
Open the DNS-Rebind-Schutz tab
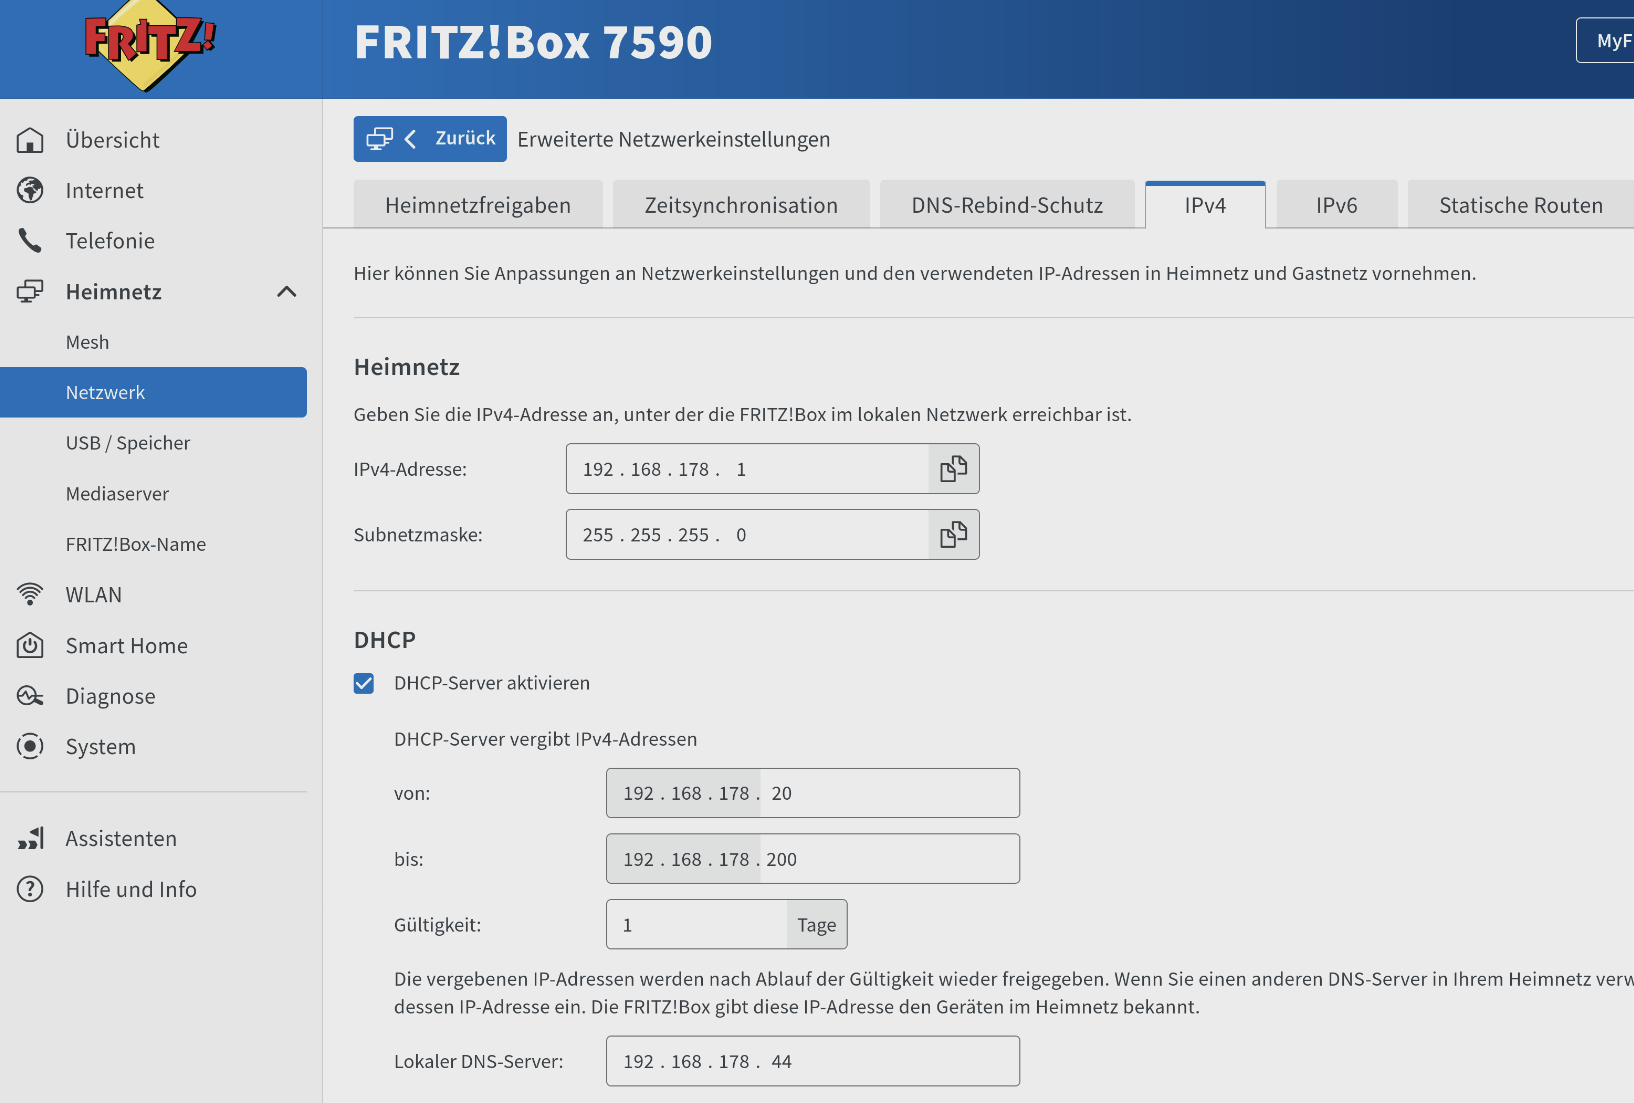tap(1007, 206)
